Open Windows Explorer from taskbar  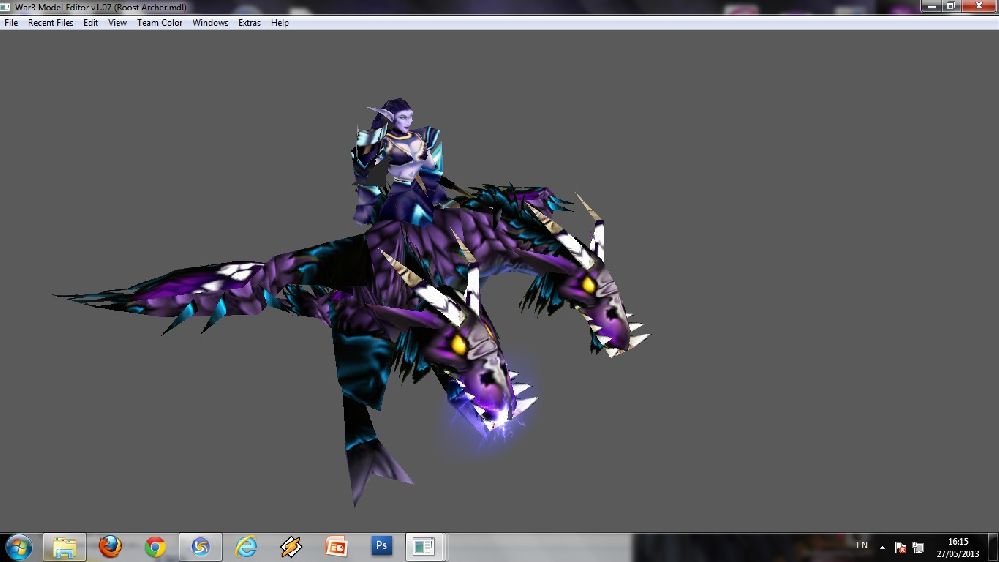[x=64, y=547]
